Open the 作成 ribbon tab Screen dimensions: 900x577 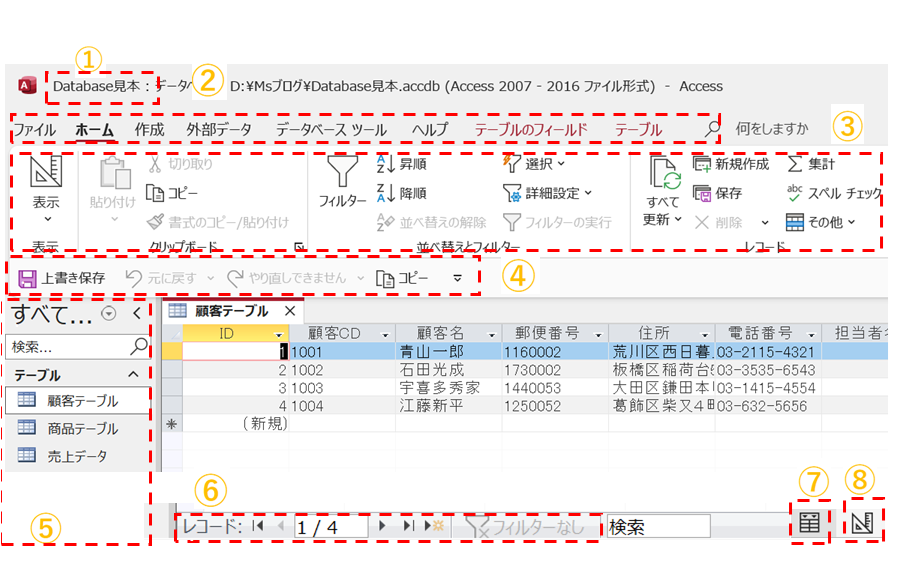pyautogui.click(x=149, y=129)
